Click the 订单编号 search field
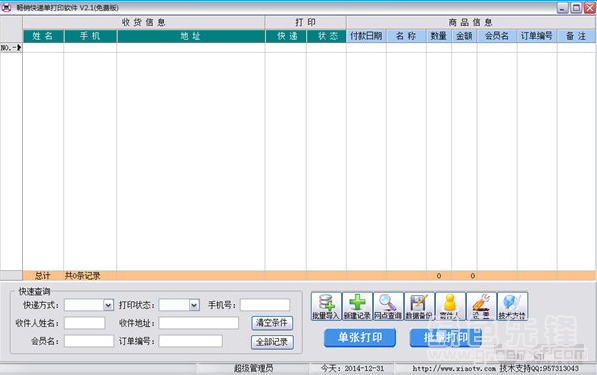Screen dimensions: 597x375 click(x=190, y=341)
